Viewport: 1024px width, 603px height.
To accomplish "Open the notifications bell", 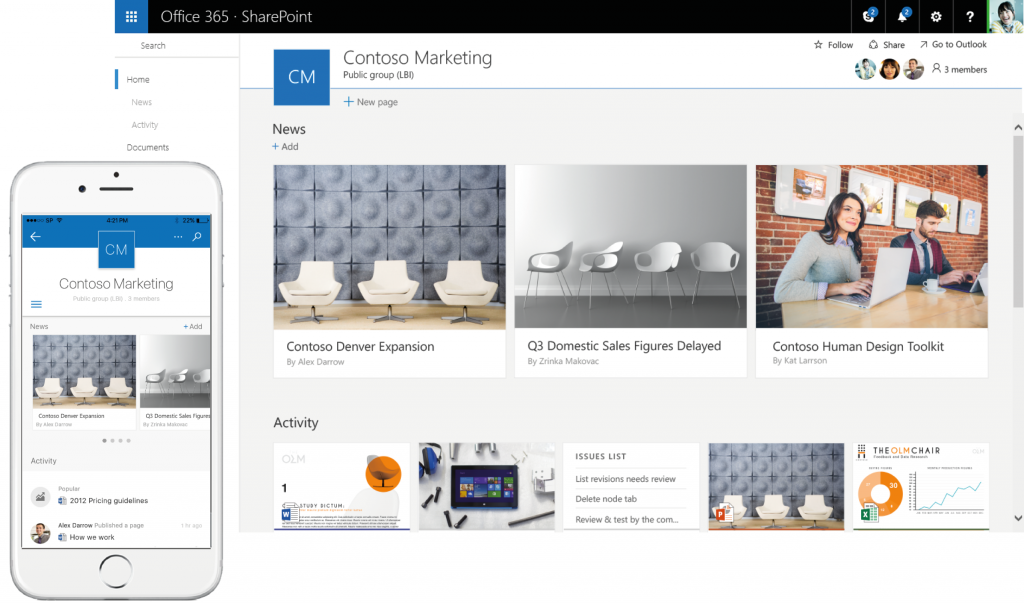I will (903, 16).
